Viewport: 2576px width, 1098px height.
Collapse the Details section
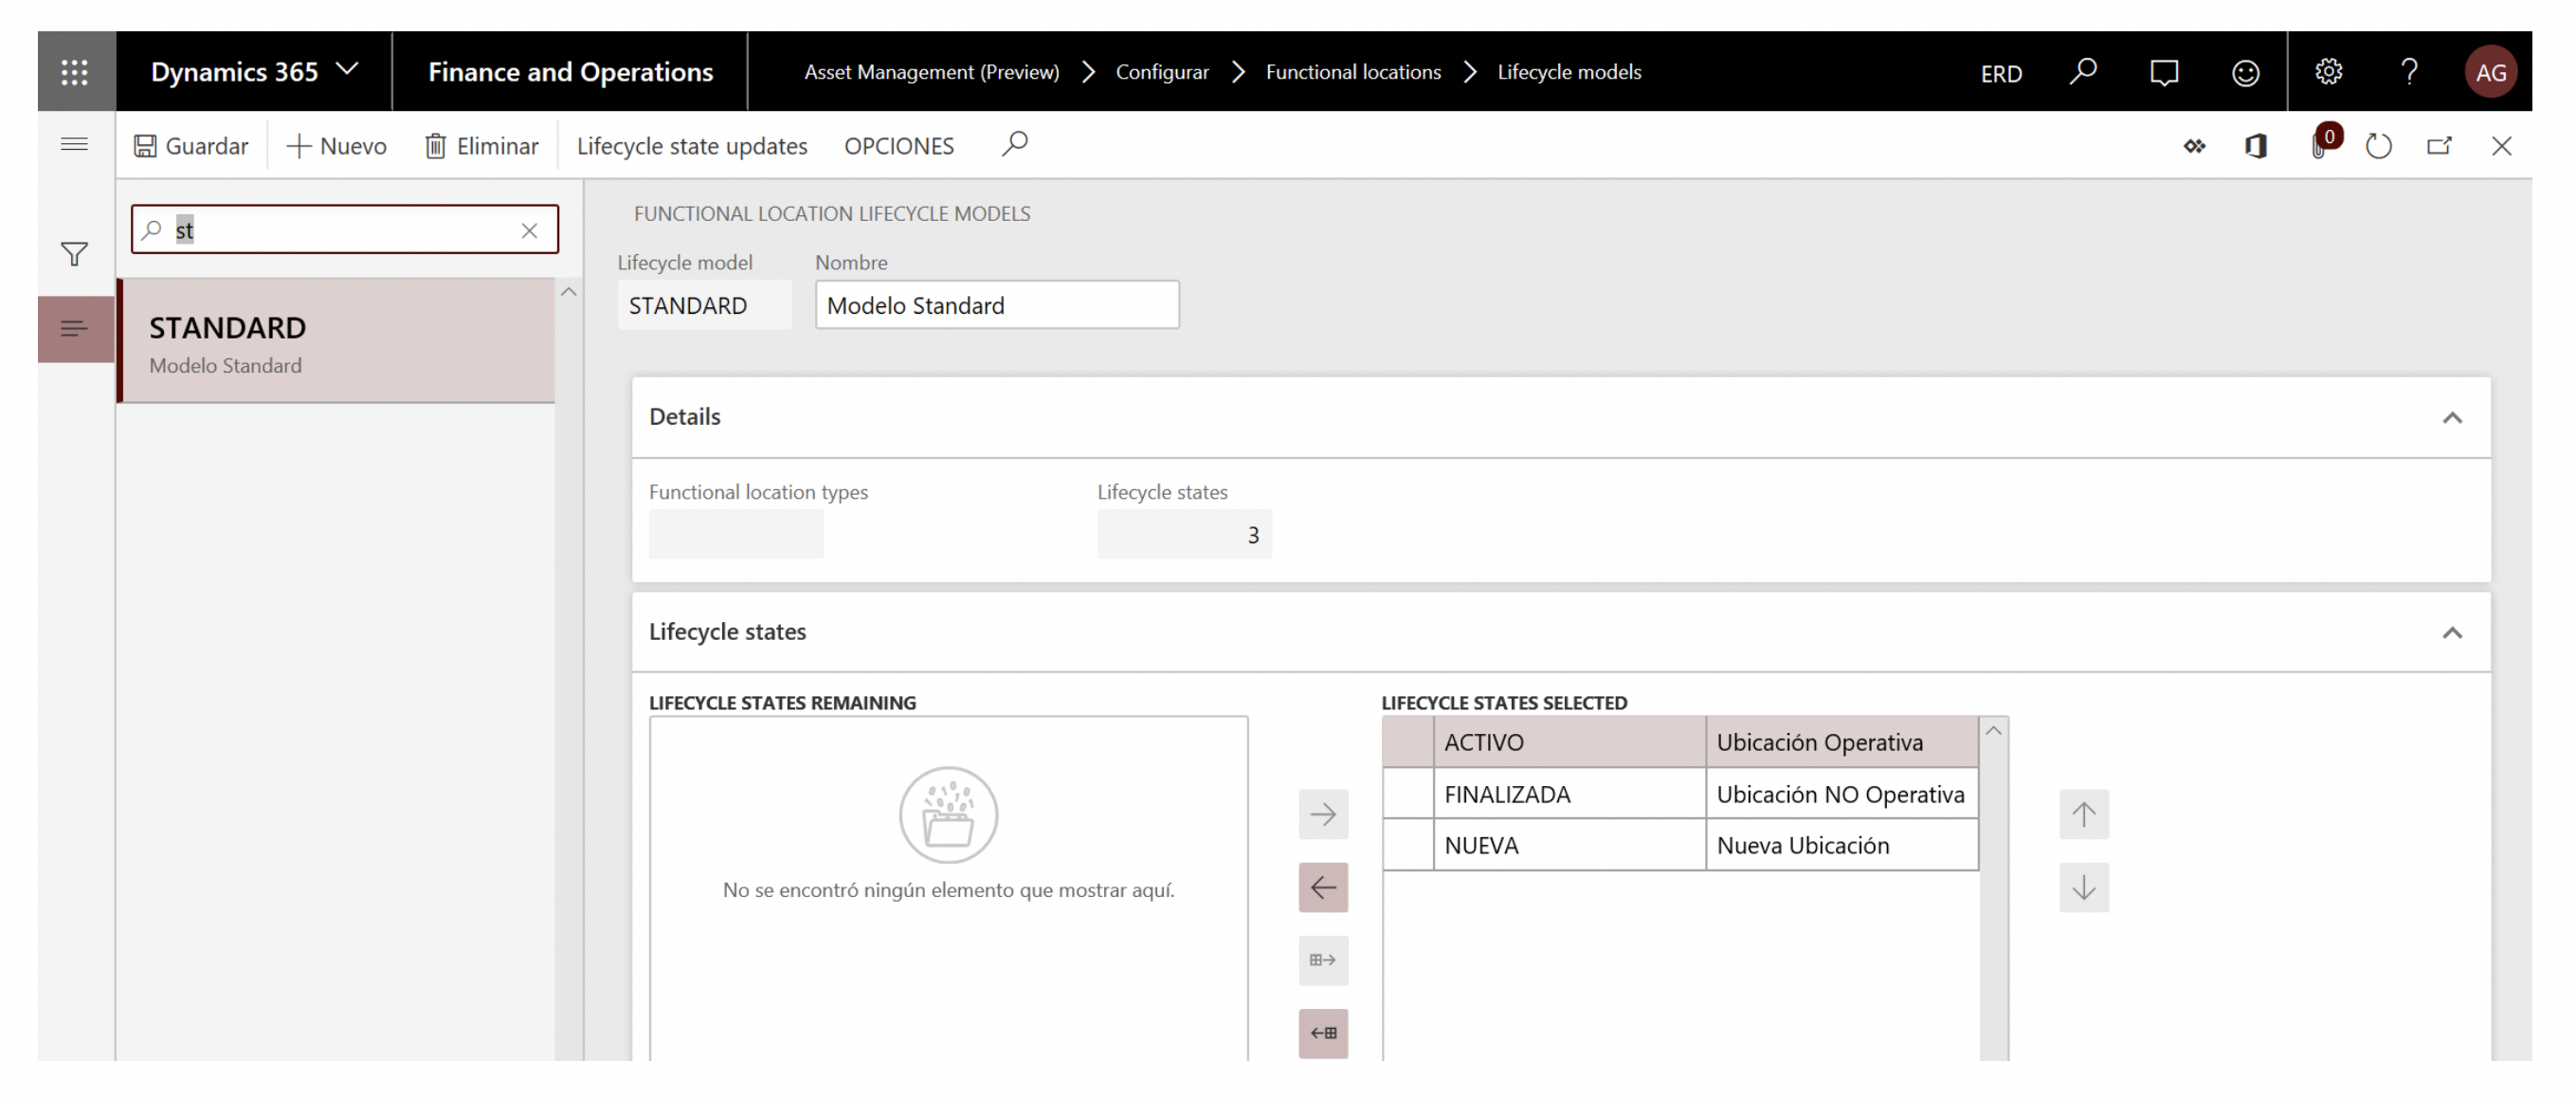pyautogui.click(x=2451, y=417)
